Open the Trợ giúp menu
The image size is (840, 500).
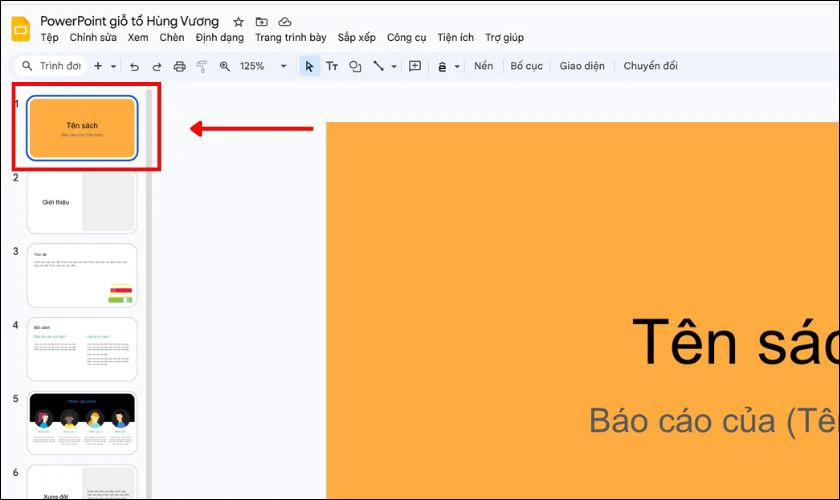504,38
